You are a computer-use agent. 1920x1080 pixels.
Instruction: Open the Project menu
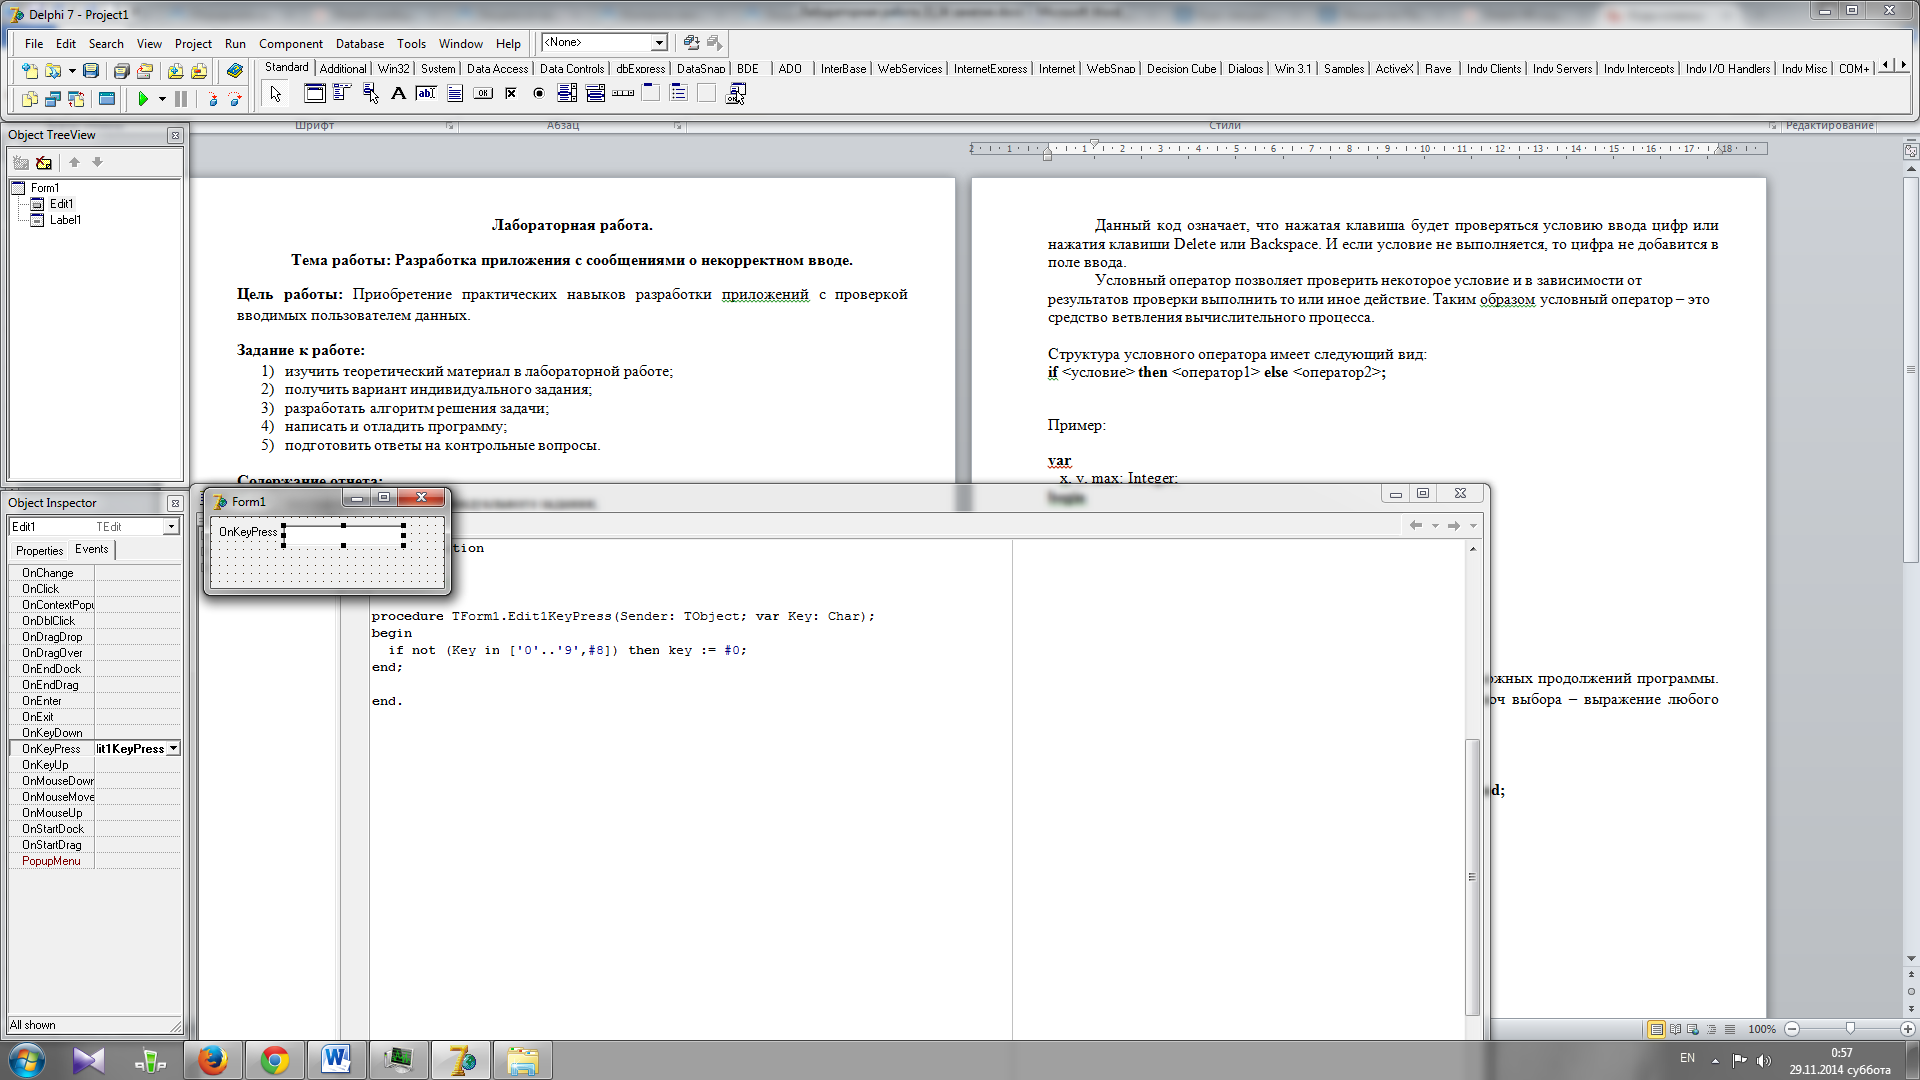coord(193,44)
